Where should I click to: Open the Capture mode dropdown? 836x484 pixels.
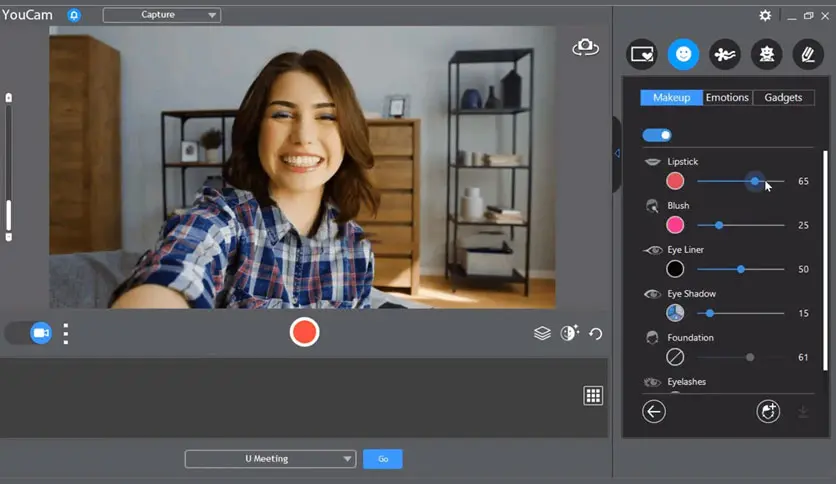pyautogui.click(x=162, y=15)
